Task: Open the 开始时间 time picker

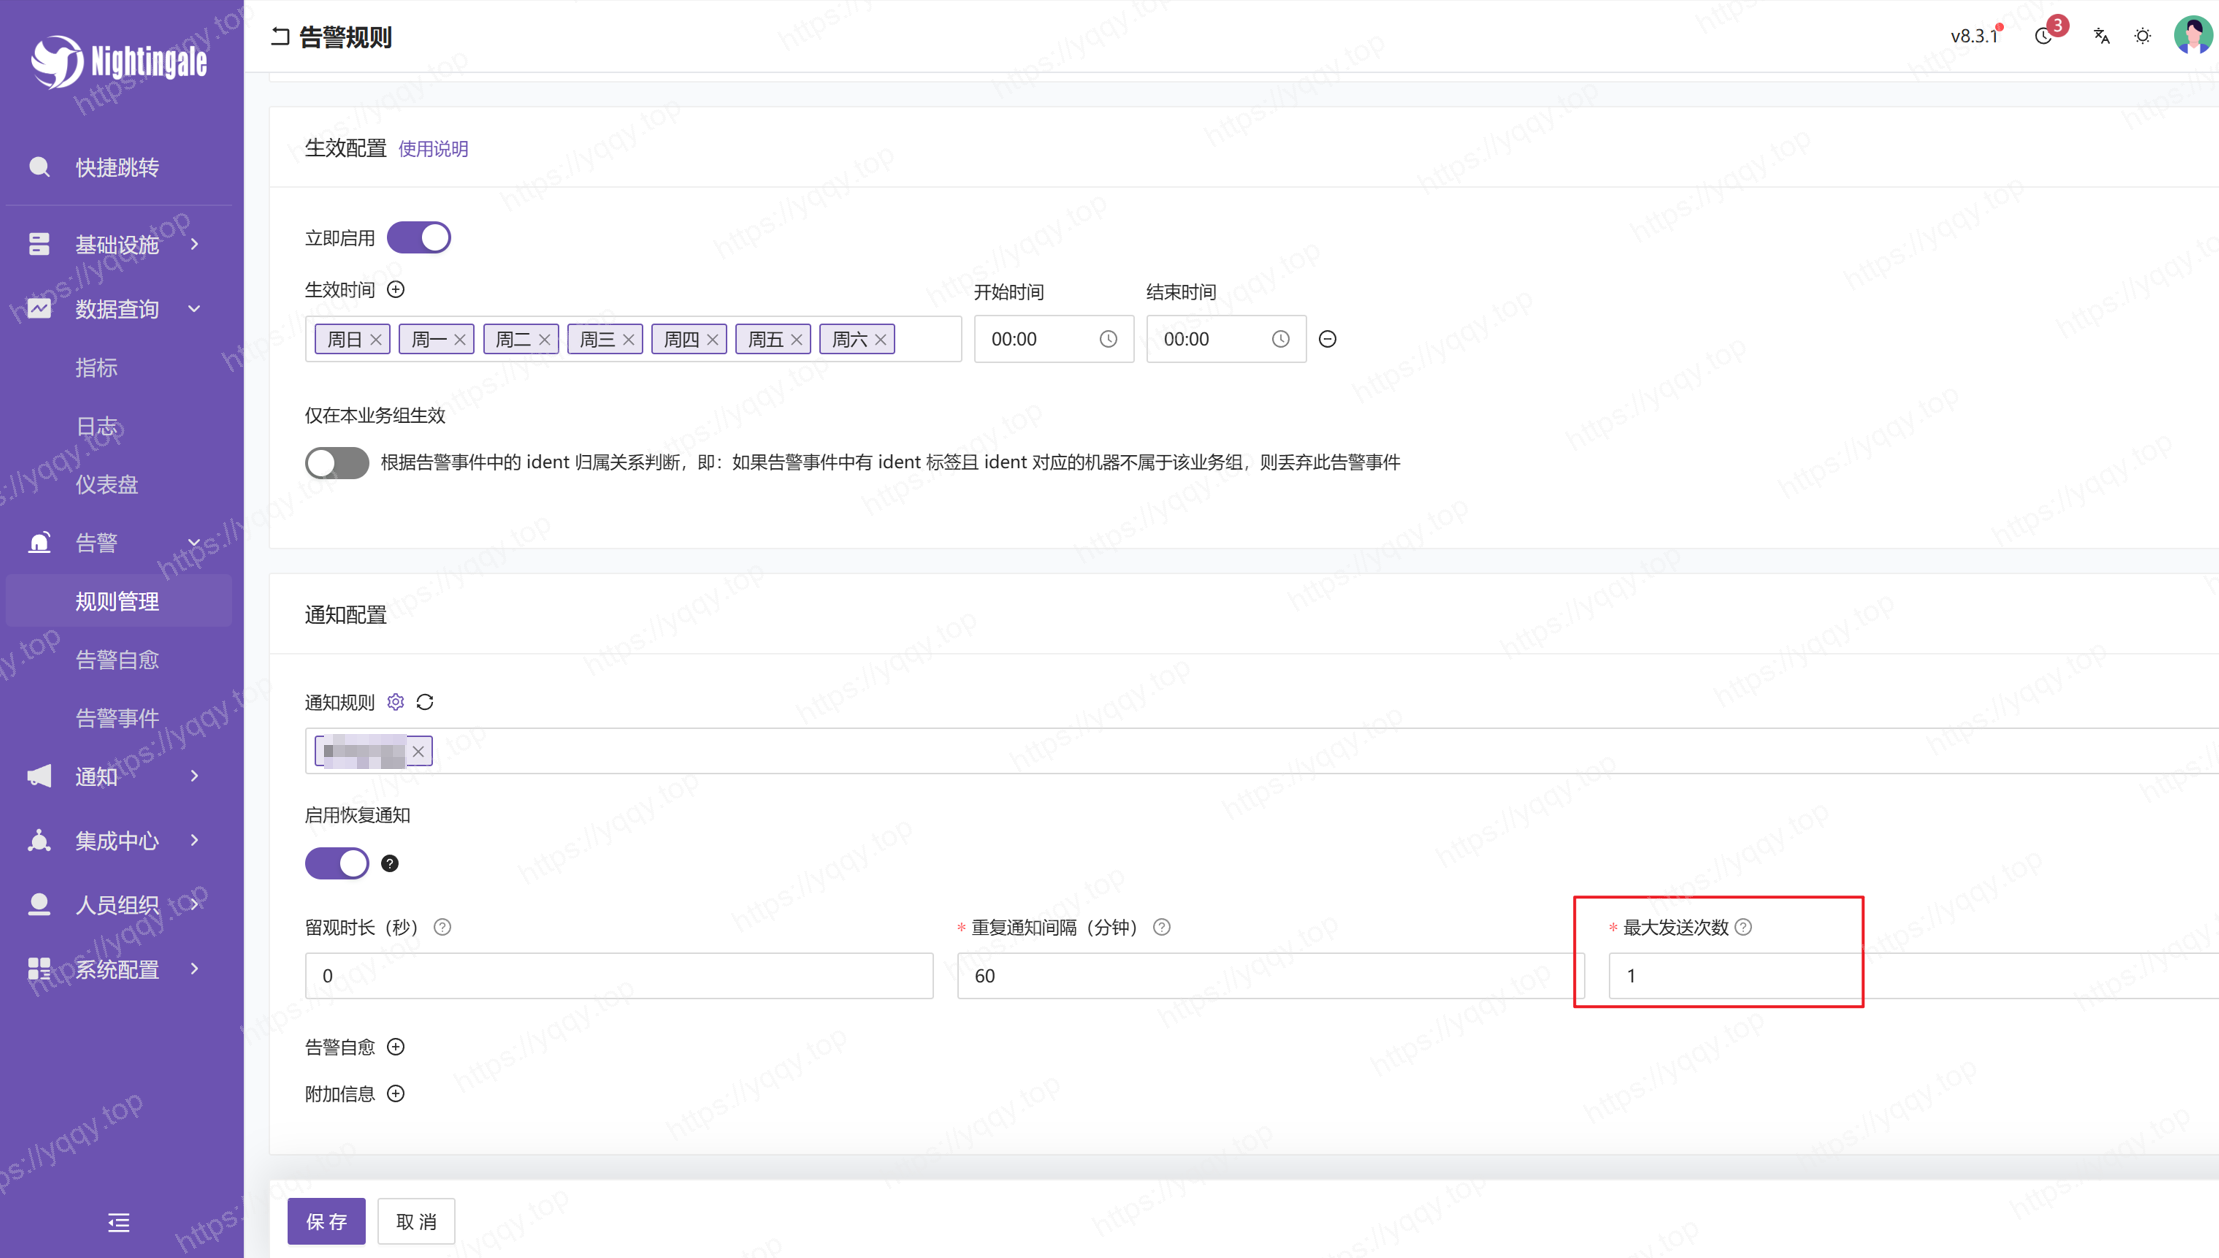Action: (x=1052, y=339)
